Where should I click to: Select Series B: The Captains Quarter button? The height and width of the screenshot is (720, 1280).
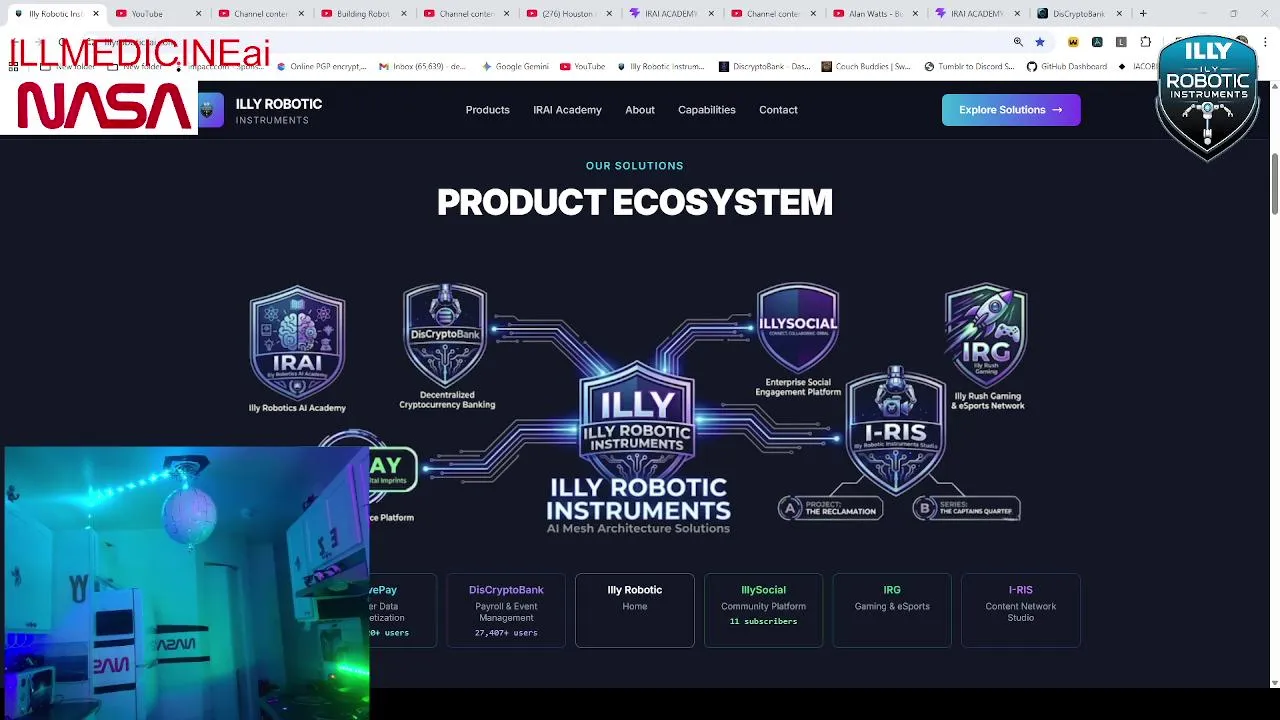click(966, 509)
